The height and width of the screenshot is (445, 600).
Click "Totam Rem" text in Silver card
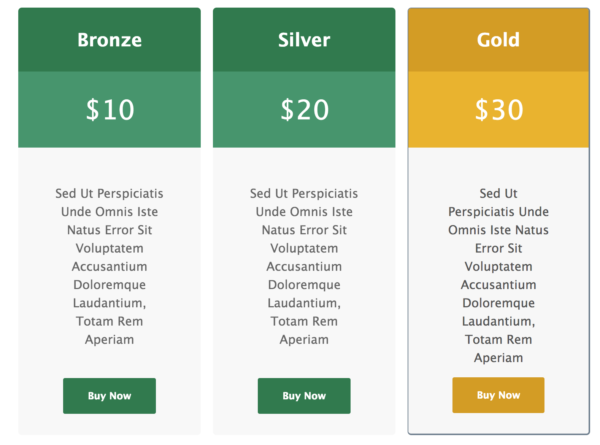(304, 321)
